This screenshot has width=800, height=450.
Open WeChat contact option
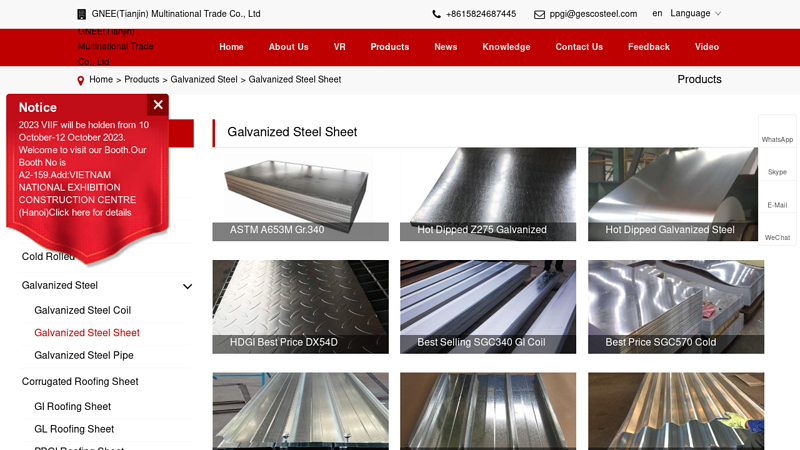tap(777, 238)
